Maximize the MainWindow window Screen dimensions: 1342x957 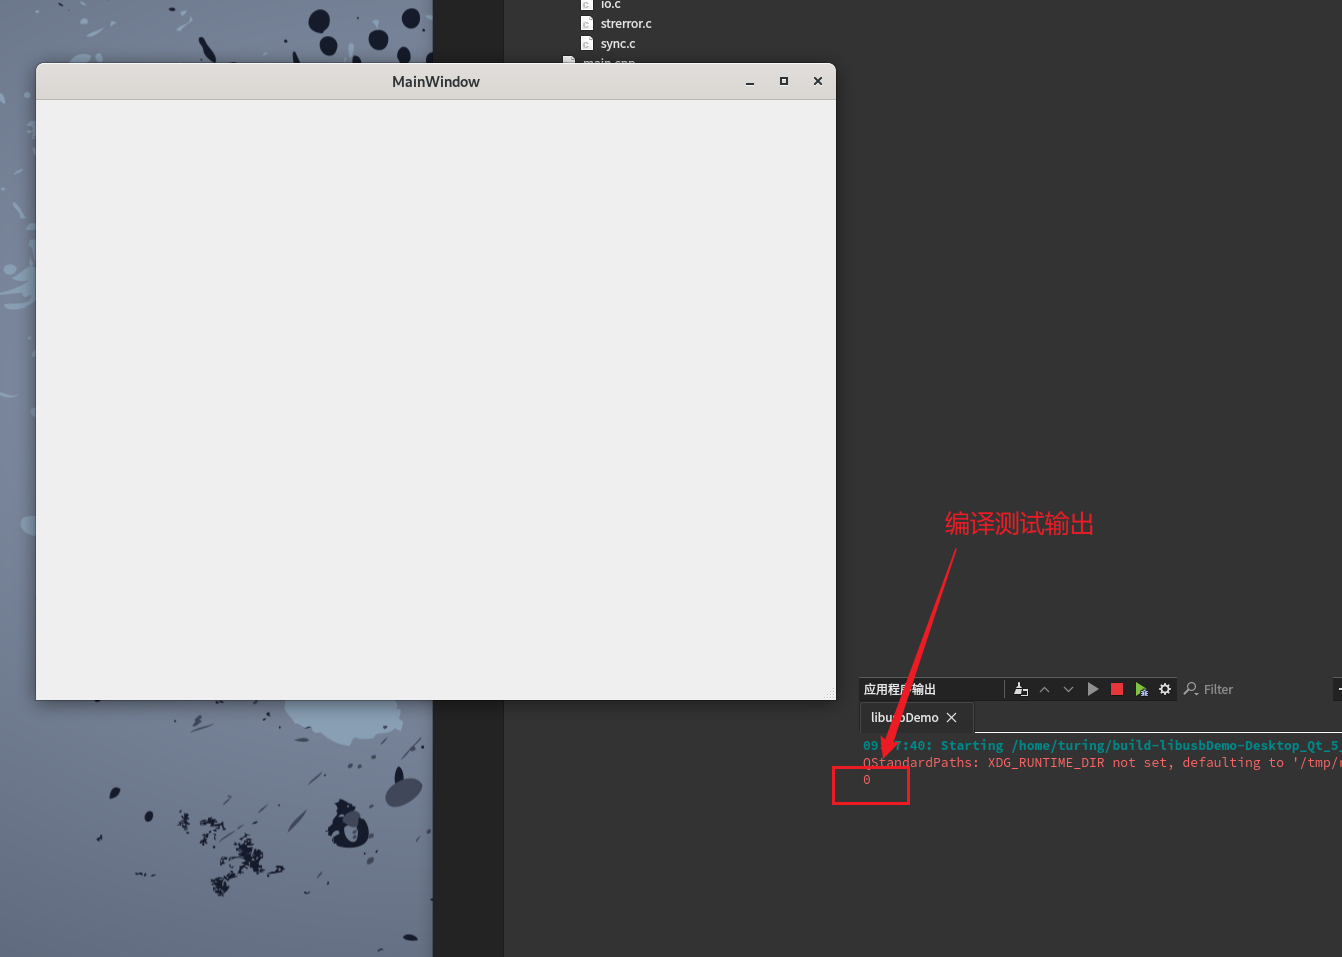point(784,81)
